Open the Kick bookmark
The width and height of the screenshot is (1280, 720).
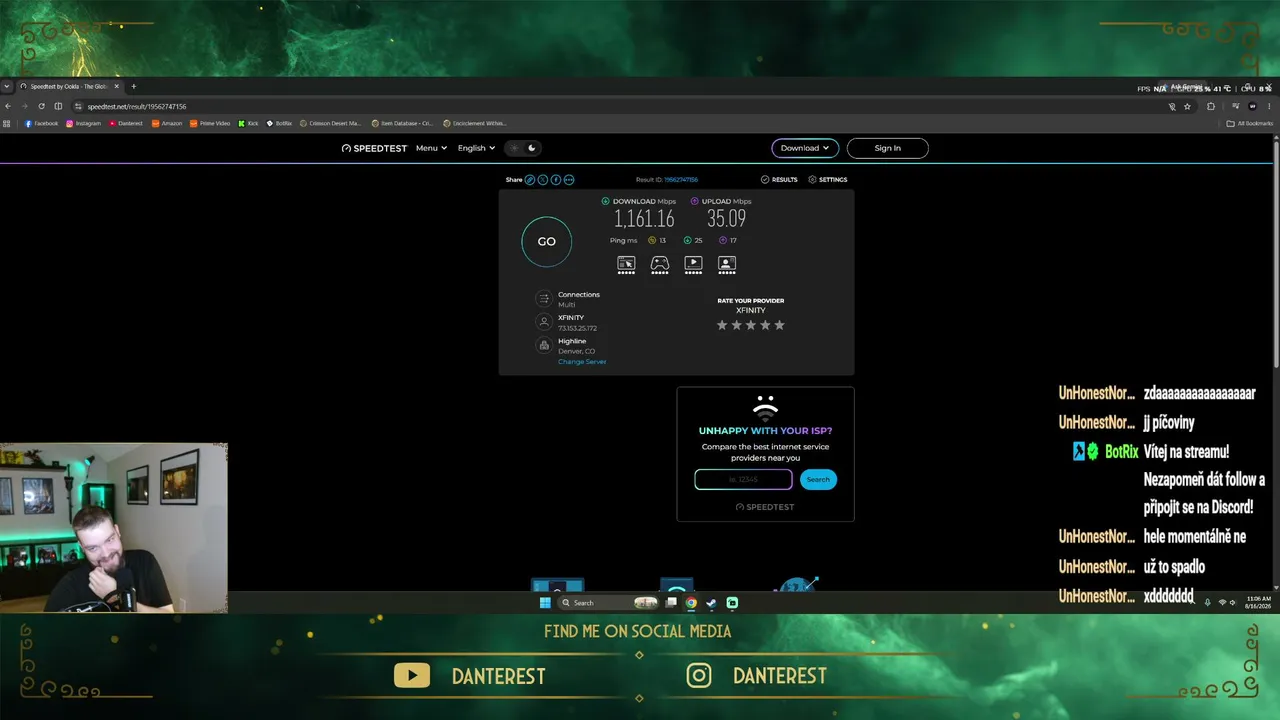pos(248,124)
